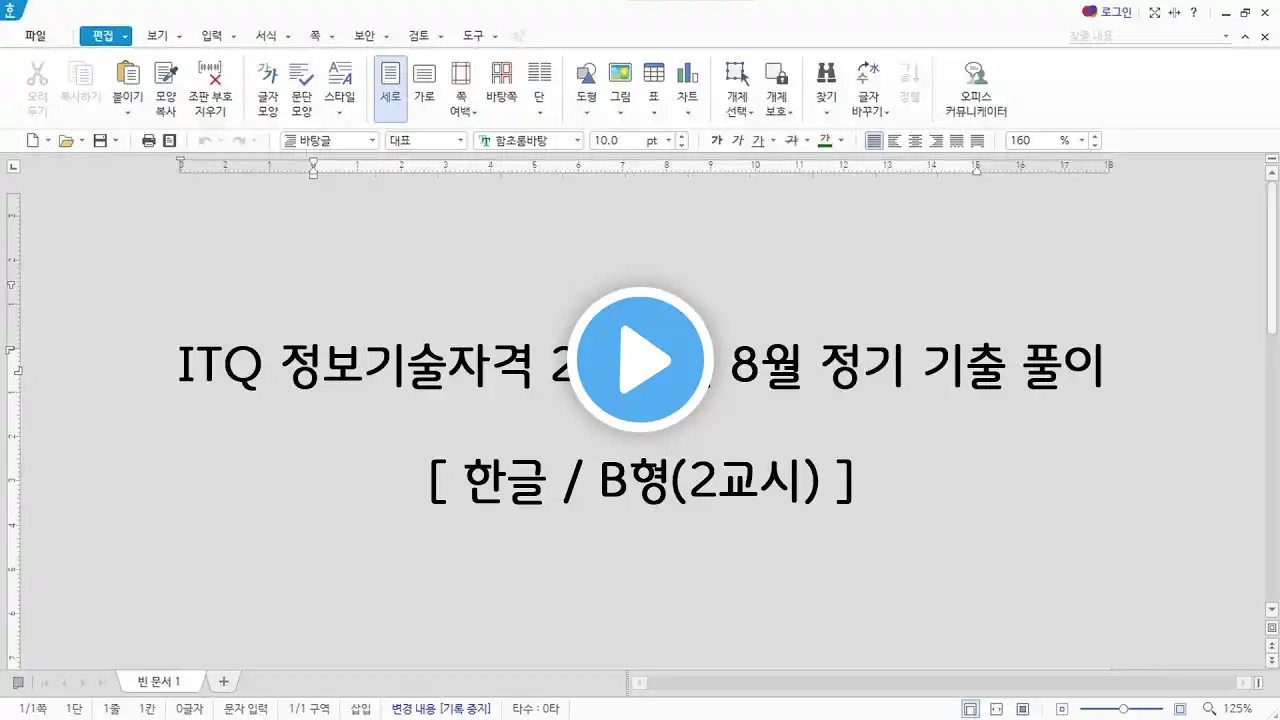Open the font size 10.0 pt dropdown
This screenshot has height=720, width=1280.
click(670, 141)
